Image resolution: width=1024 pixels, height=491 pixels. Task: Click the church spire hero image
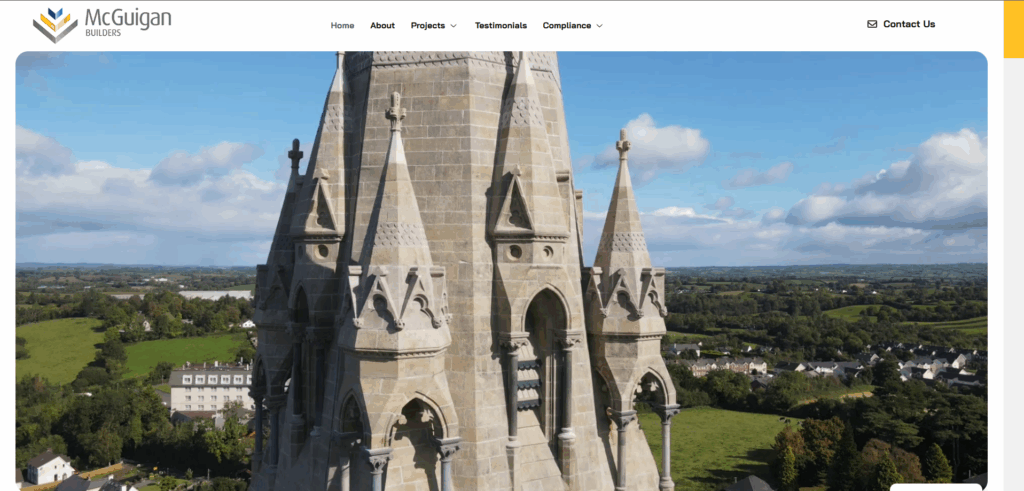tap(501, 271)
